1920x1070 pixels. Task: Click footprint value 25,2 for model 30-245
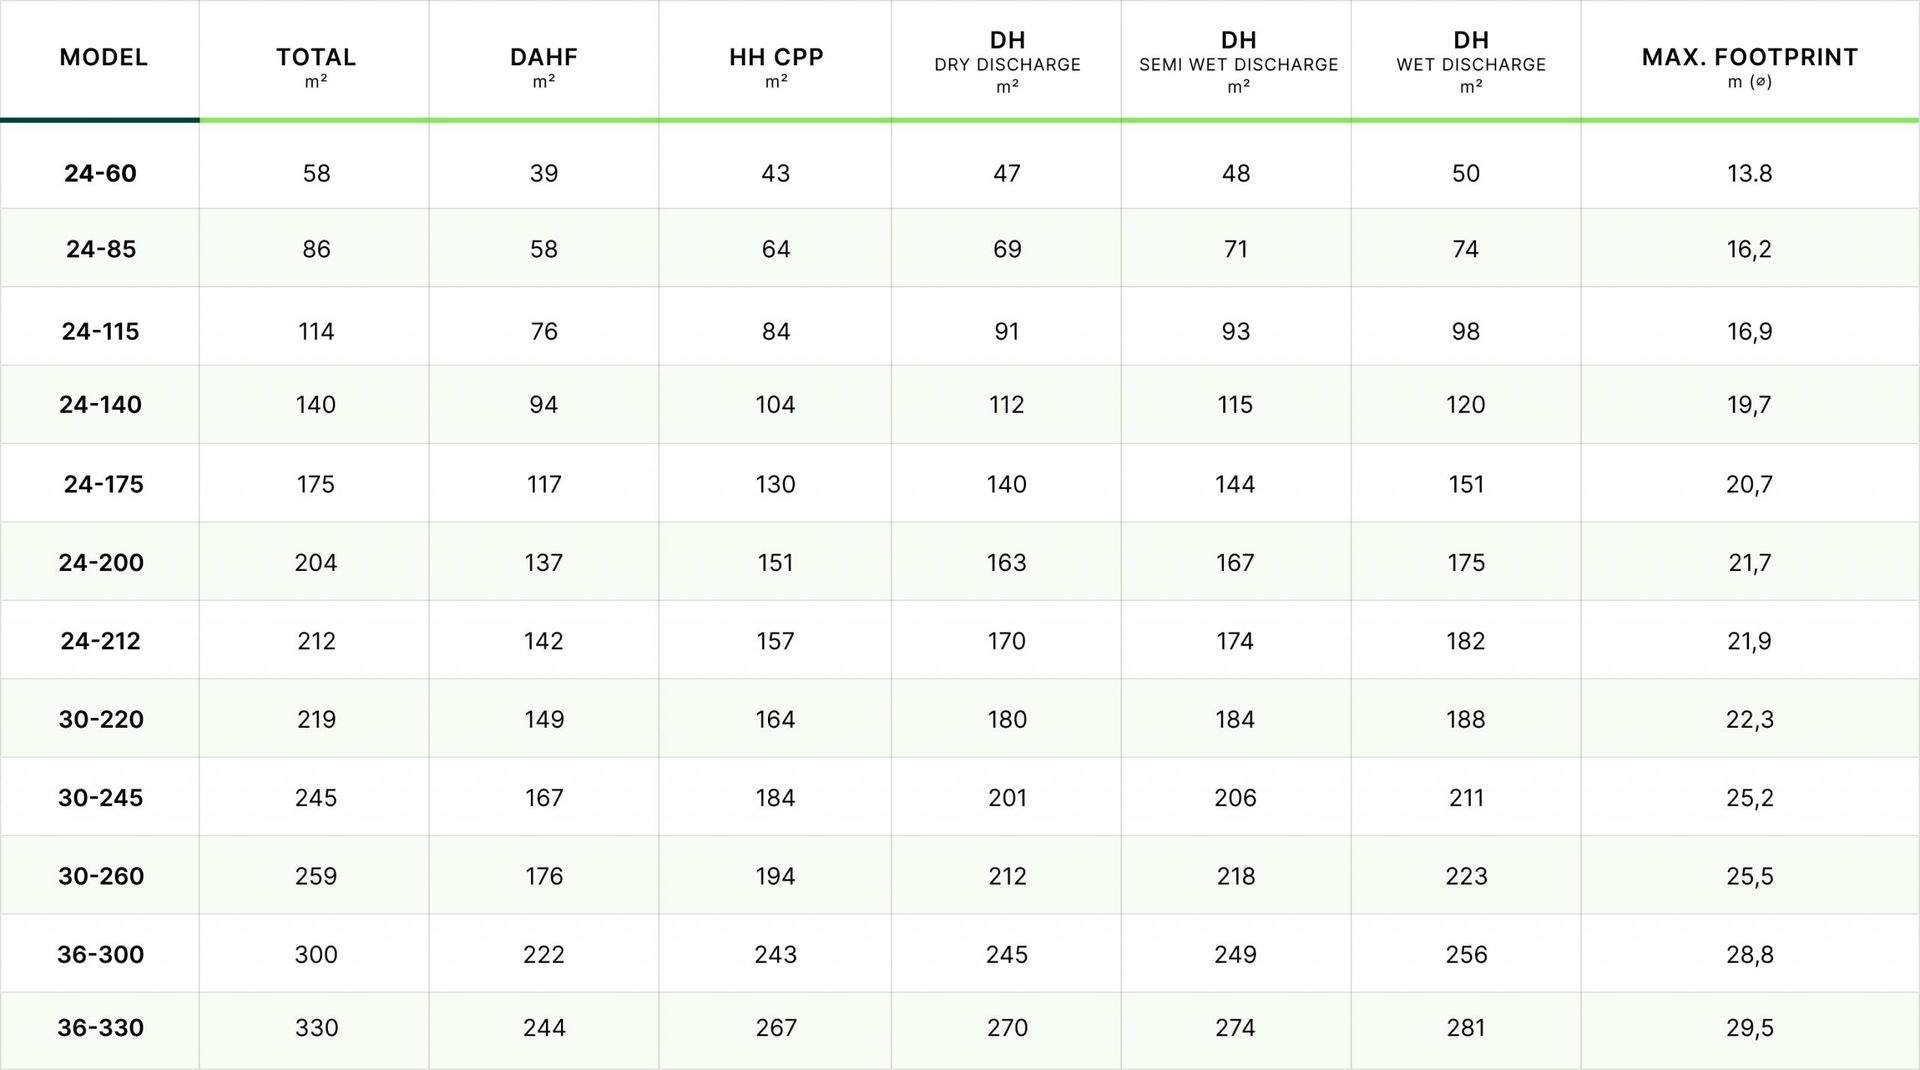click(x=1749, y=797)
